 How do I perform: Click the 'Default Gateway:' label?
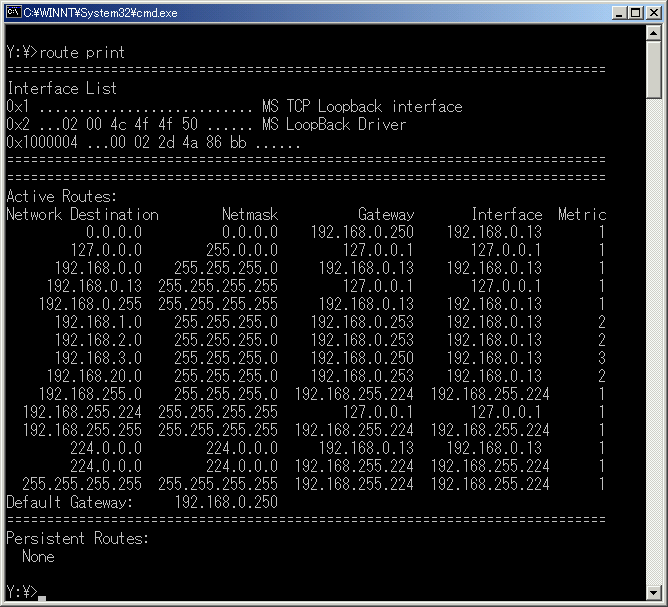click(x=69, y=502)
